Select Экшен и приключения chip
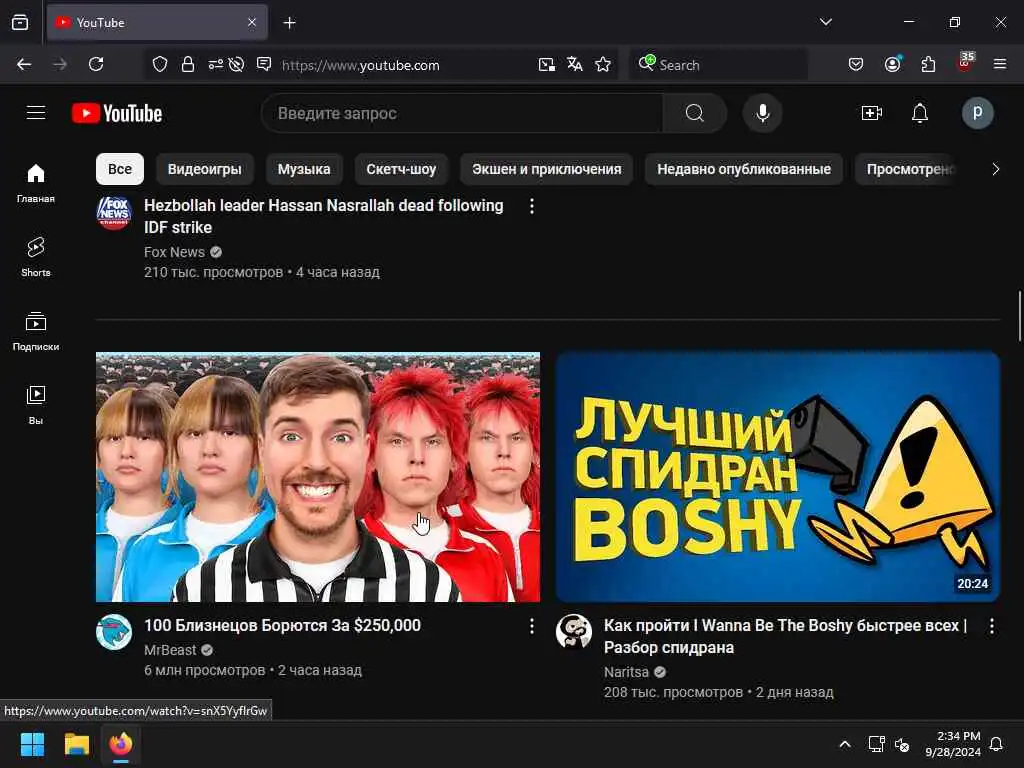The width and height of the screenshot is (1024, 768). (x=547, y=169)
